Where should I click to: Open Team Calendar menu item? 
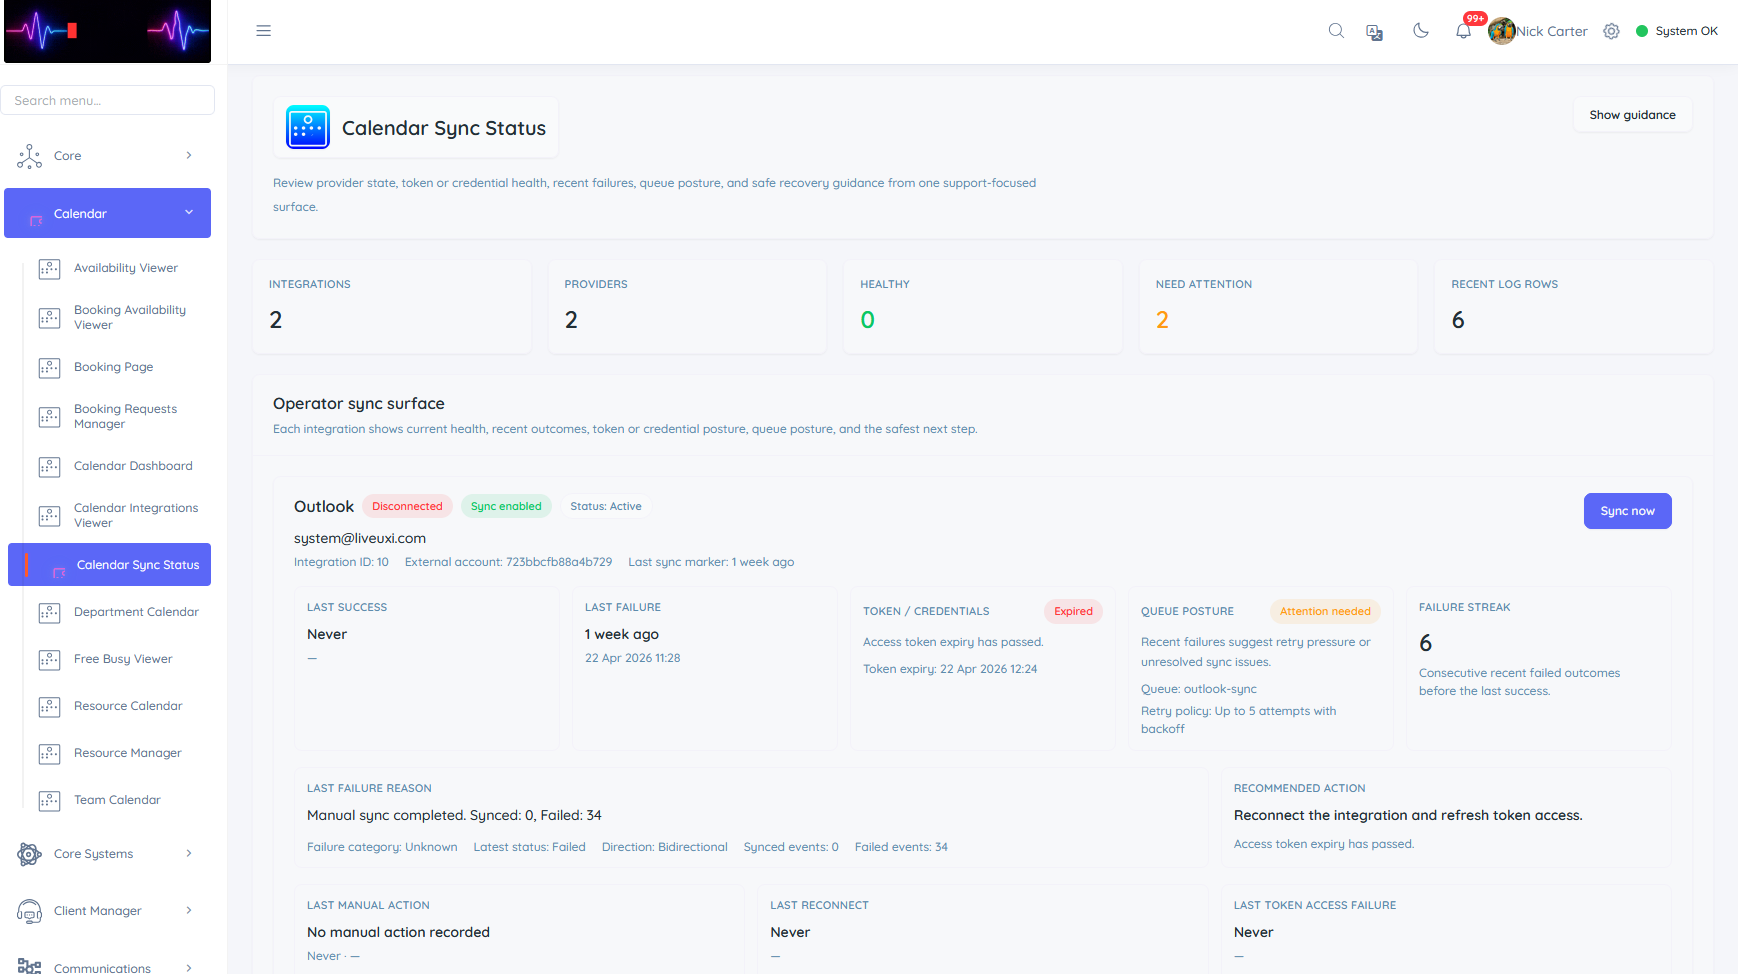tap(118, 800)
